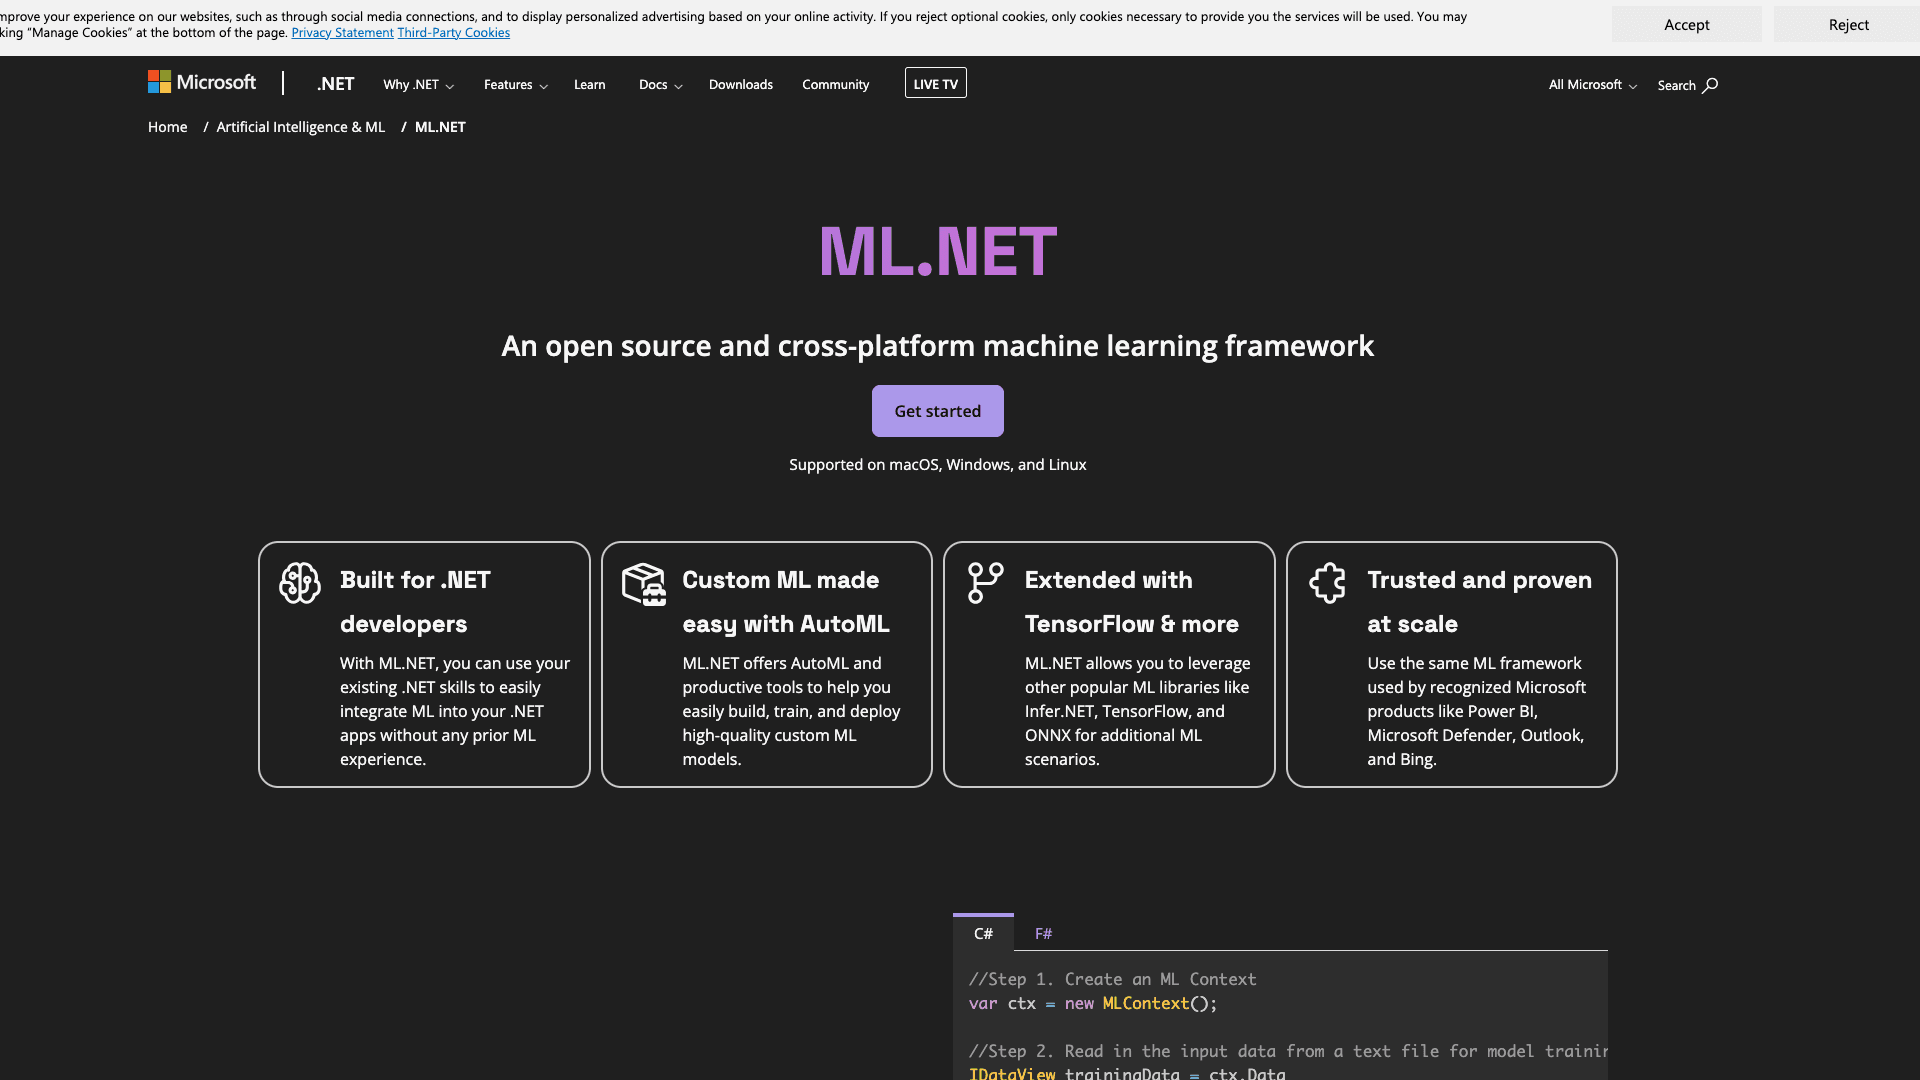
Task: Switch to the F# code tab
Action: pyautogui.click(x=1043, y=933)
